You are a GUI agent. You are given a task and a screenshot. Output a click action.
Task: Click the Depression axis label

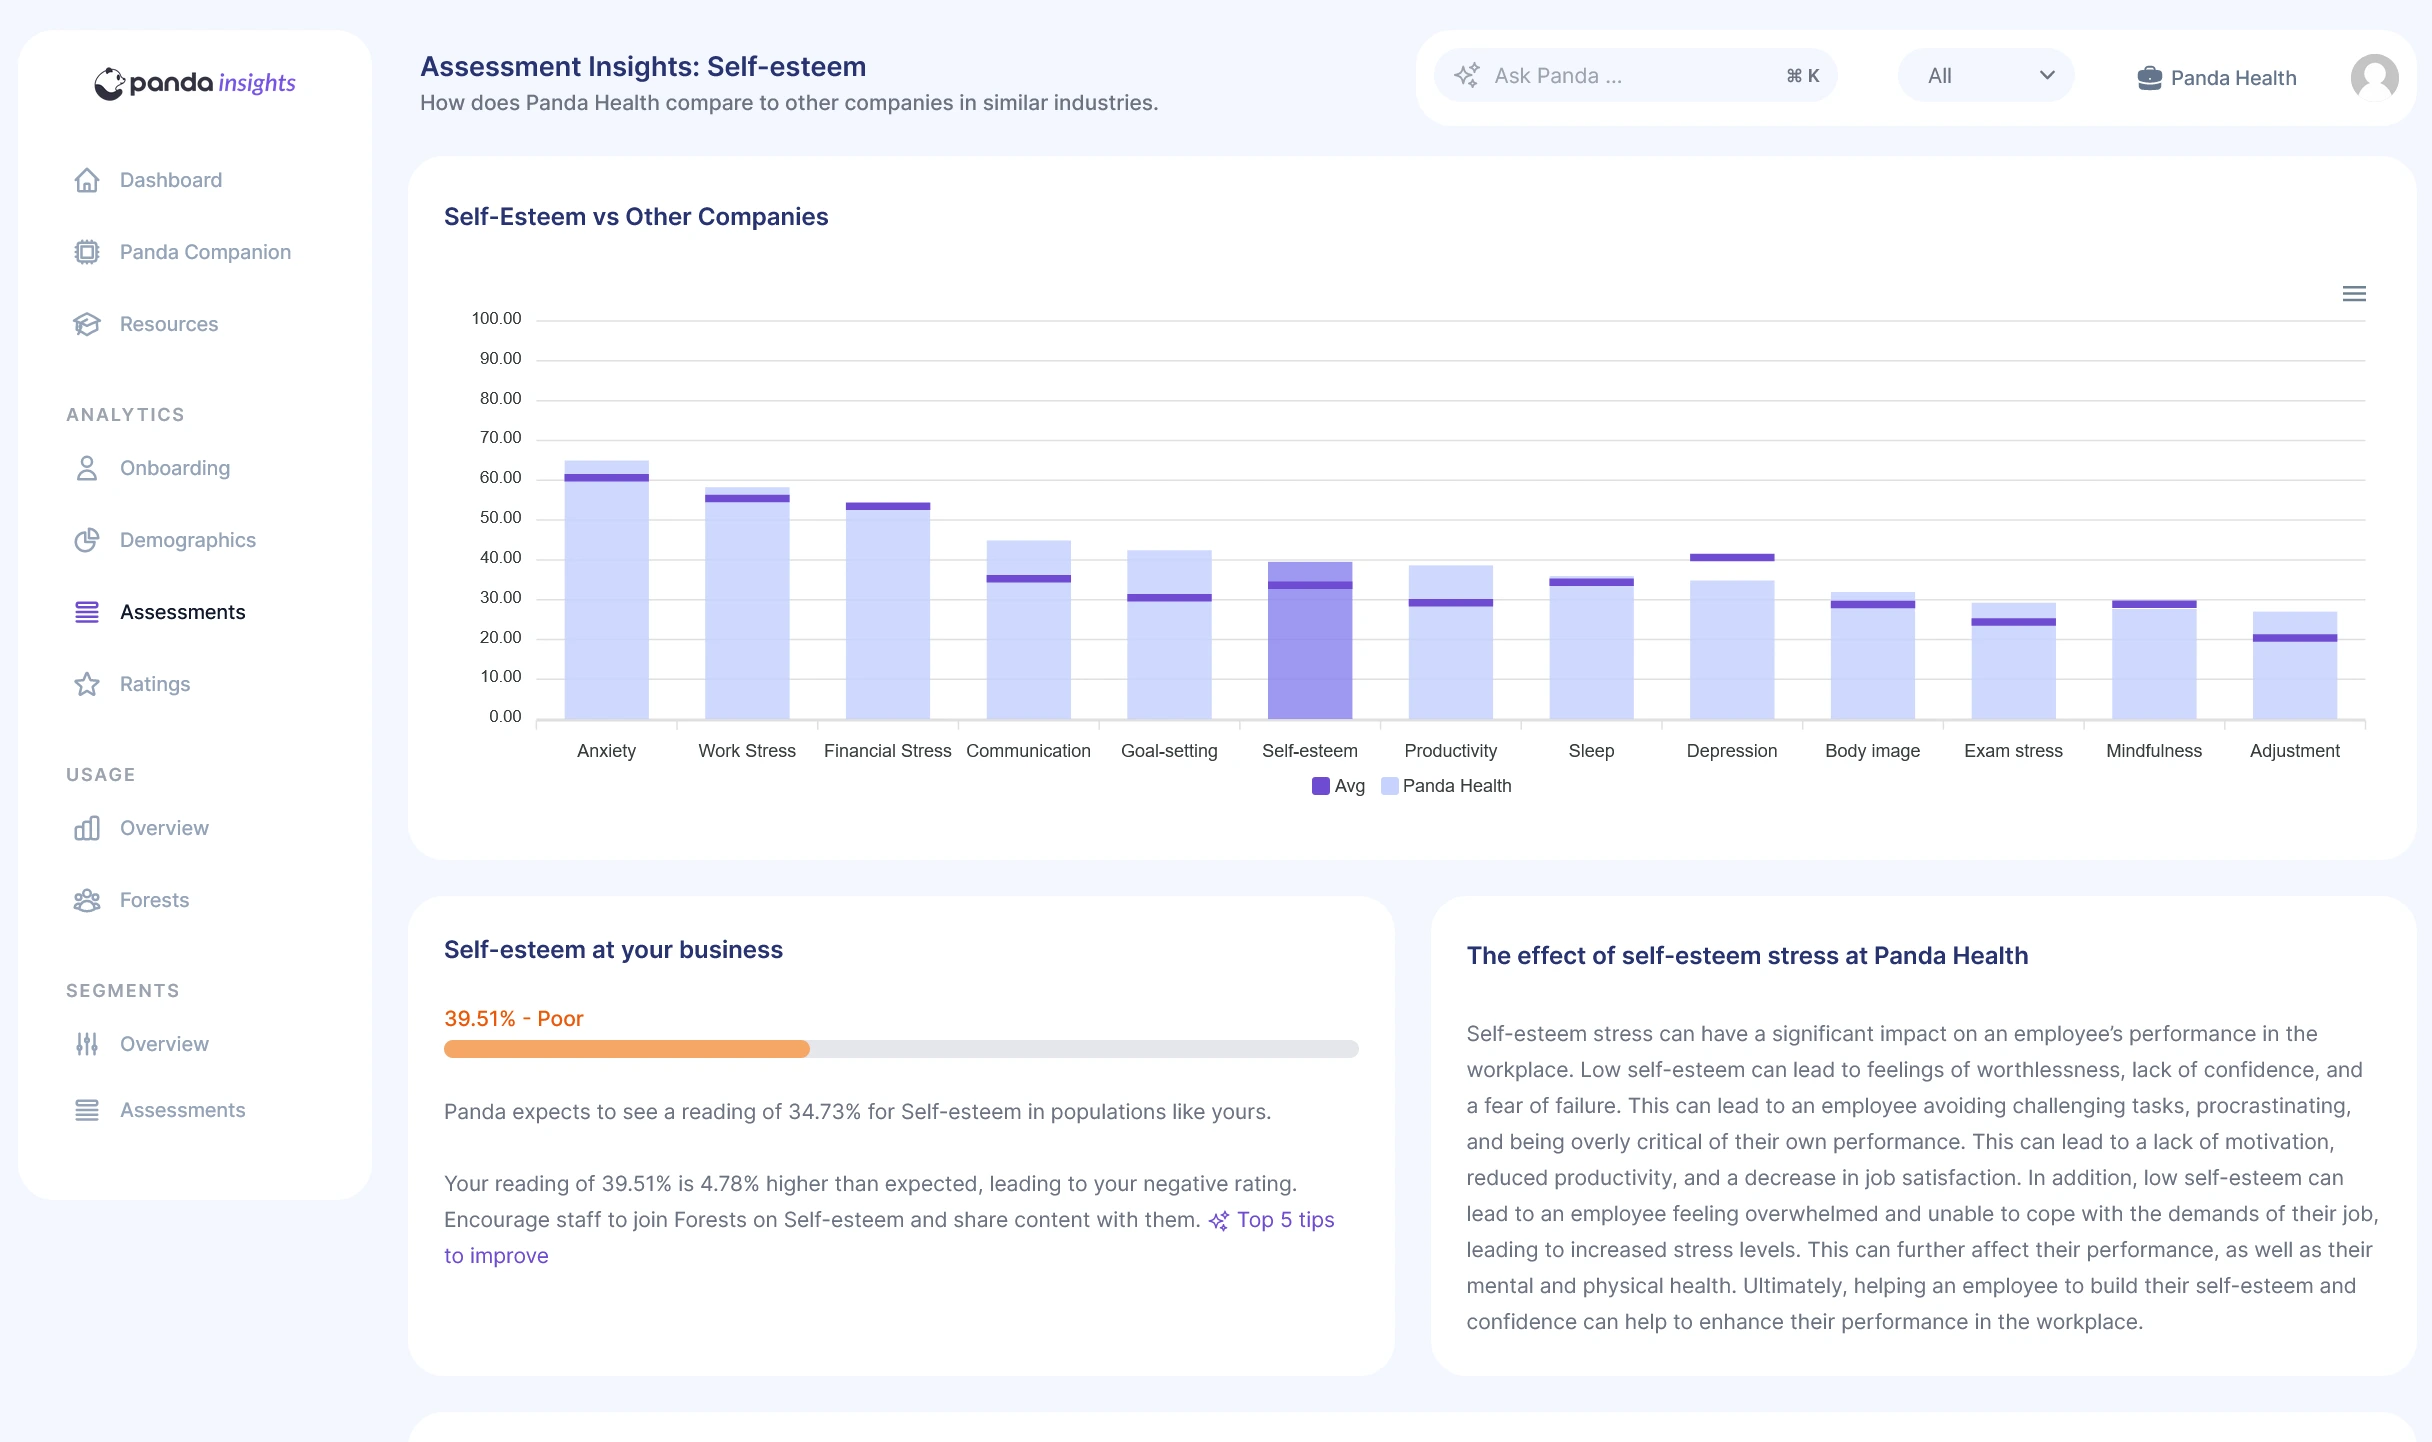pos(1732,751)
